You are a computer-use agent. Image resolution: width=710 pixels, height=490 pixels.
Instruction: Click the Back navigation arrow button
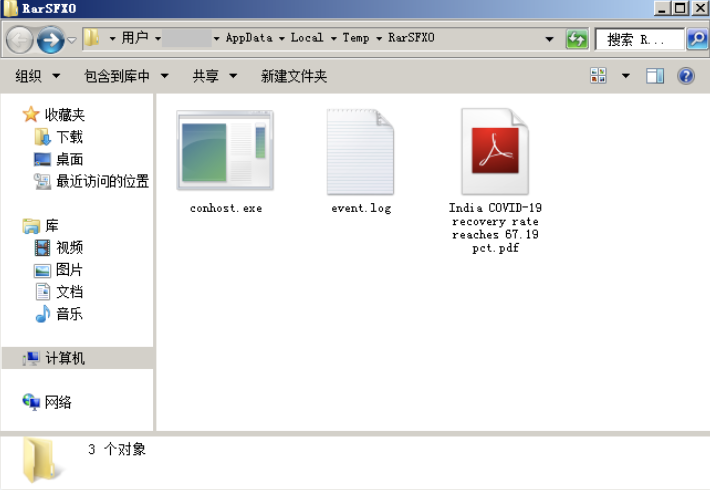[19, 39]
